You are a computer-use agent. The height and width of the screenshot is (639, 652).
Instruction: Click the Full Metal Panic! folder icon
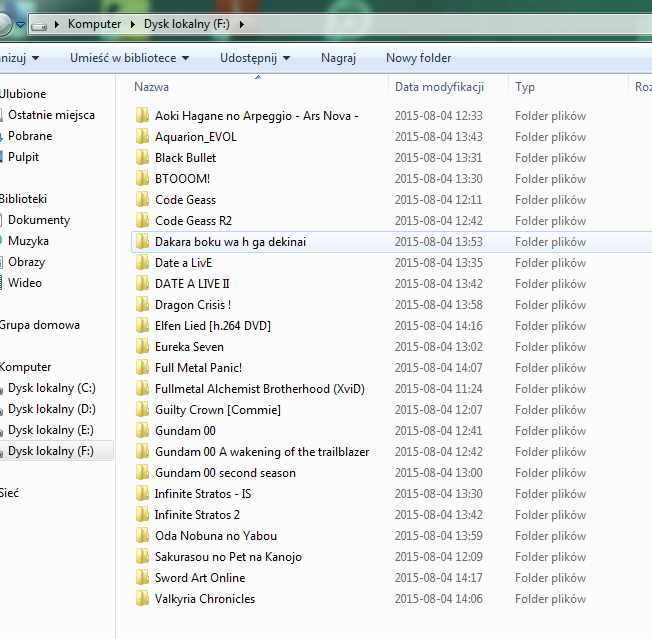click(x=142, y=367)
